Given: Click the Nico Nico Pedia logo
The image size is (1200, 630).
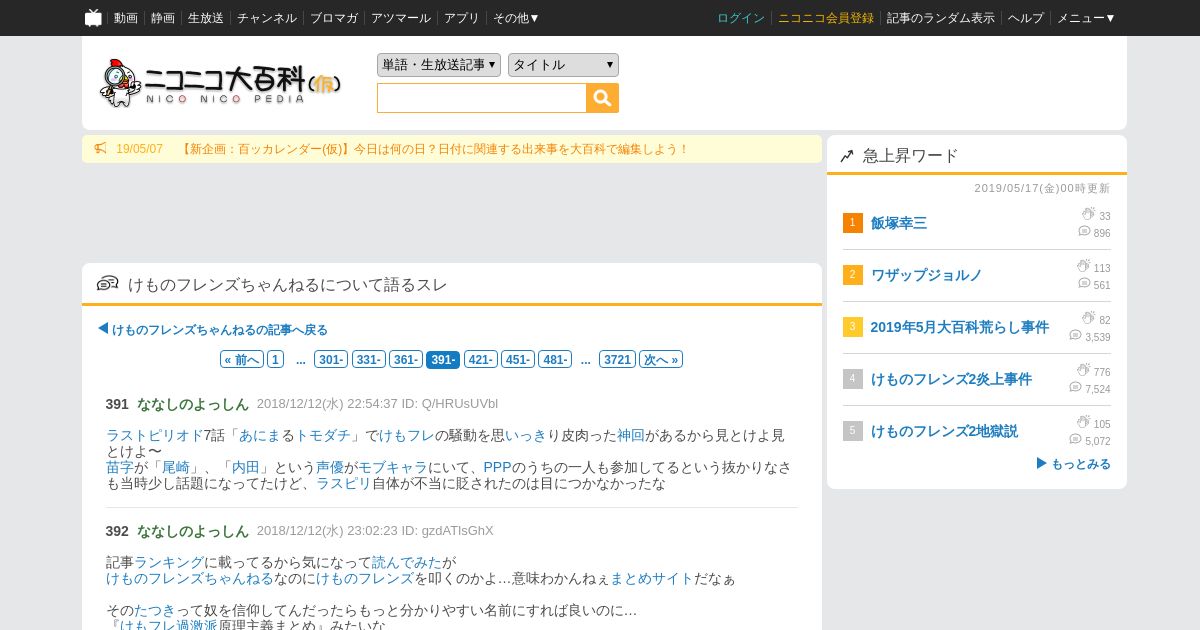Looking at the screenshot, I should (221, 83).
